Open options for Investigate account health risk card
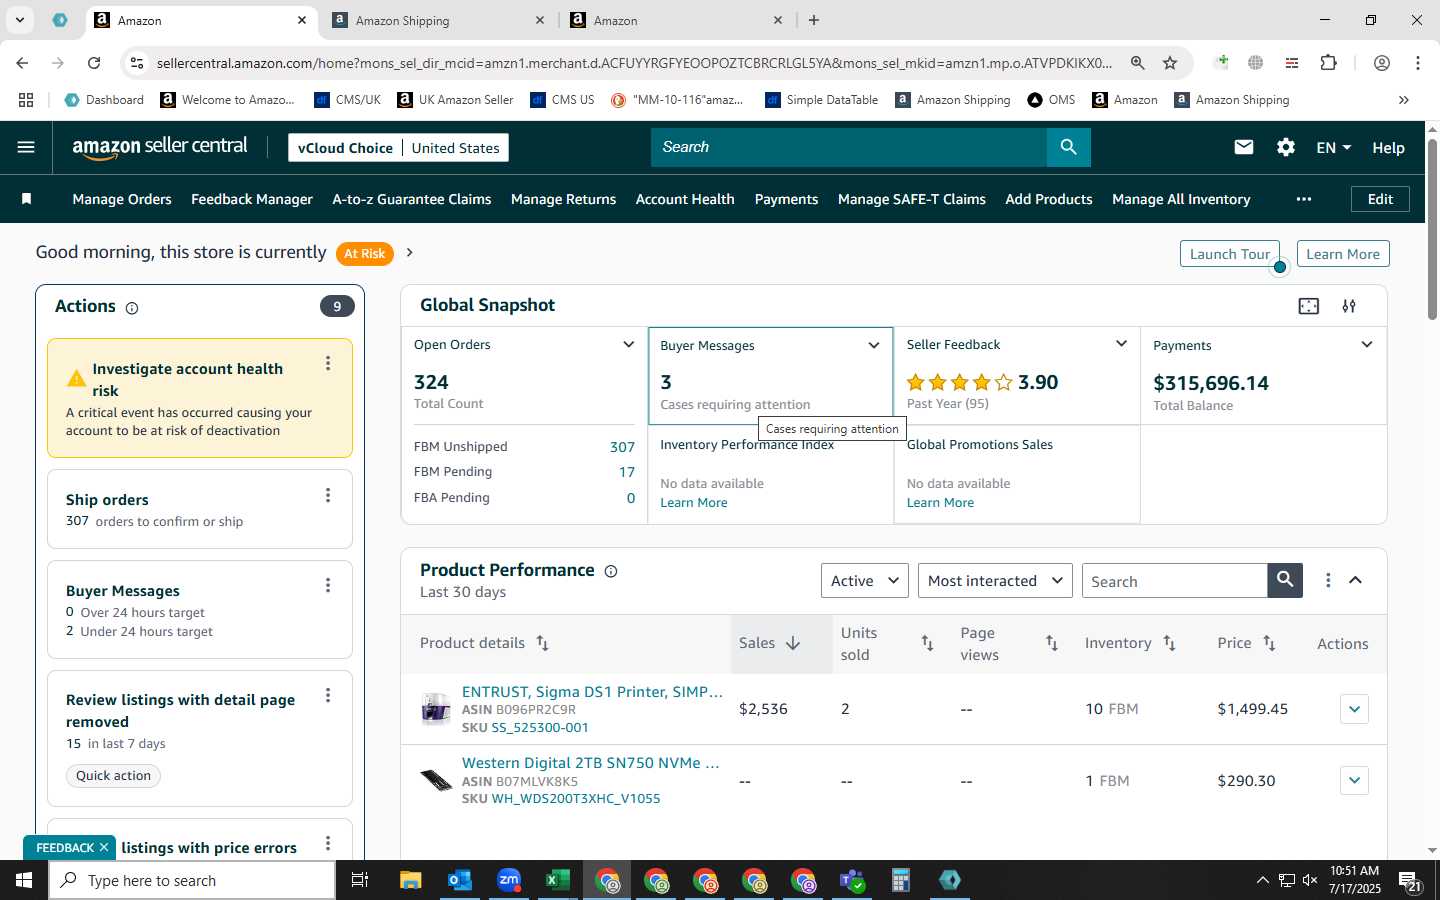This screenshot has width=1440, height=900. (328, 364)
